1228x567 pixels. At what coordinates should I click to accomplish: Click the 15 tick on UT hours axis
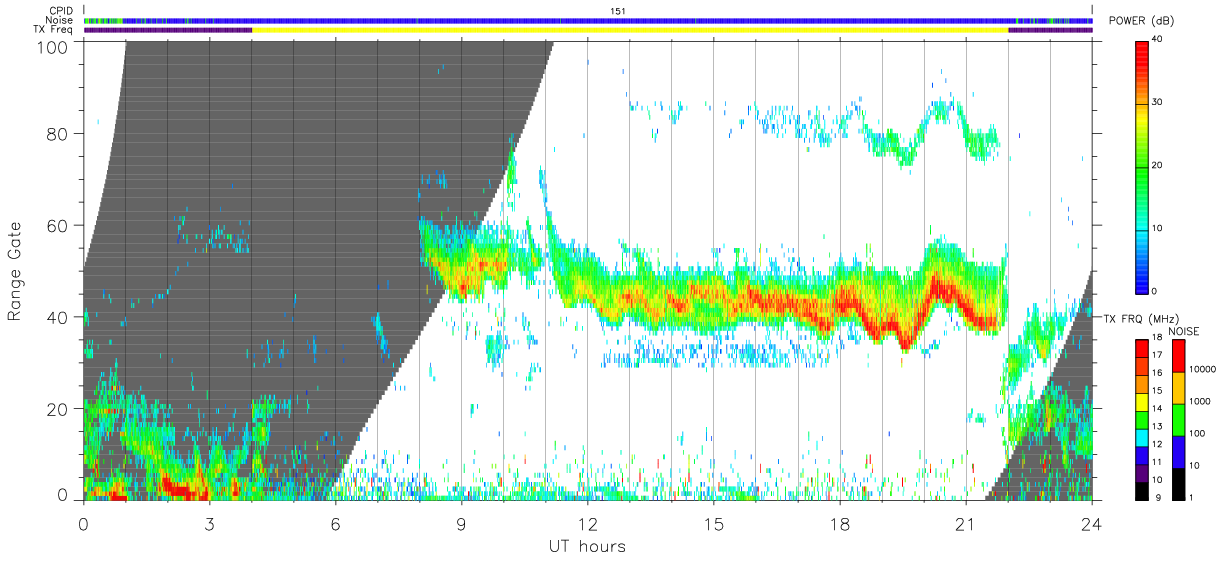point(714,524)
